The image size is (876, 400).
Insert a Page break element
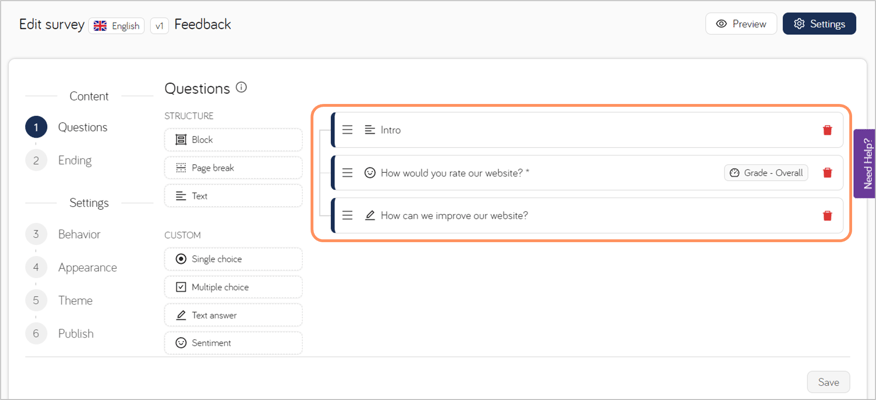pyautogui.click(x=232, y=168)
